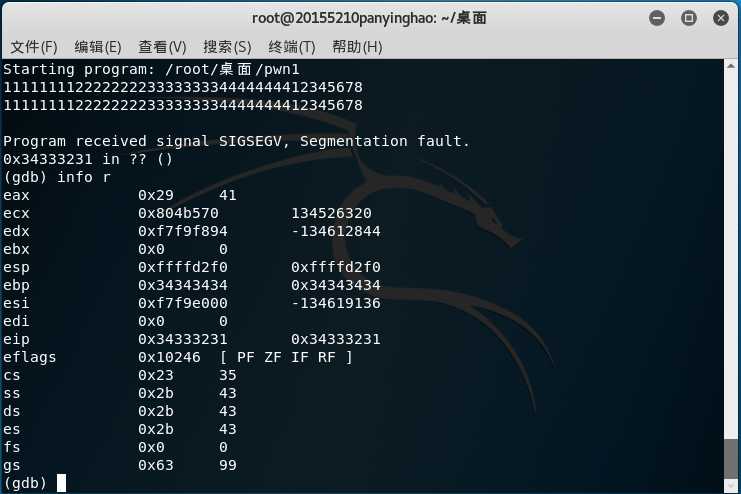Click the decimal value 134526320
Image resolution: width=741 pixels, height=494 pixels.
point(331,213)
